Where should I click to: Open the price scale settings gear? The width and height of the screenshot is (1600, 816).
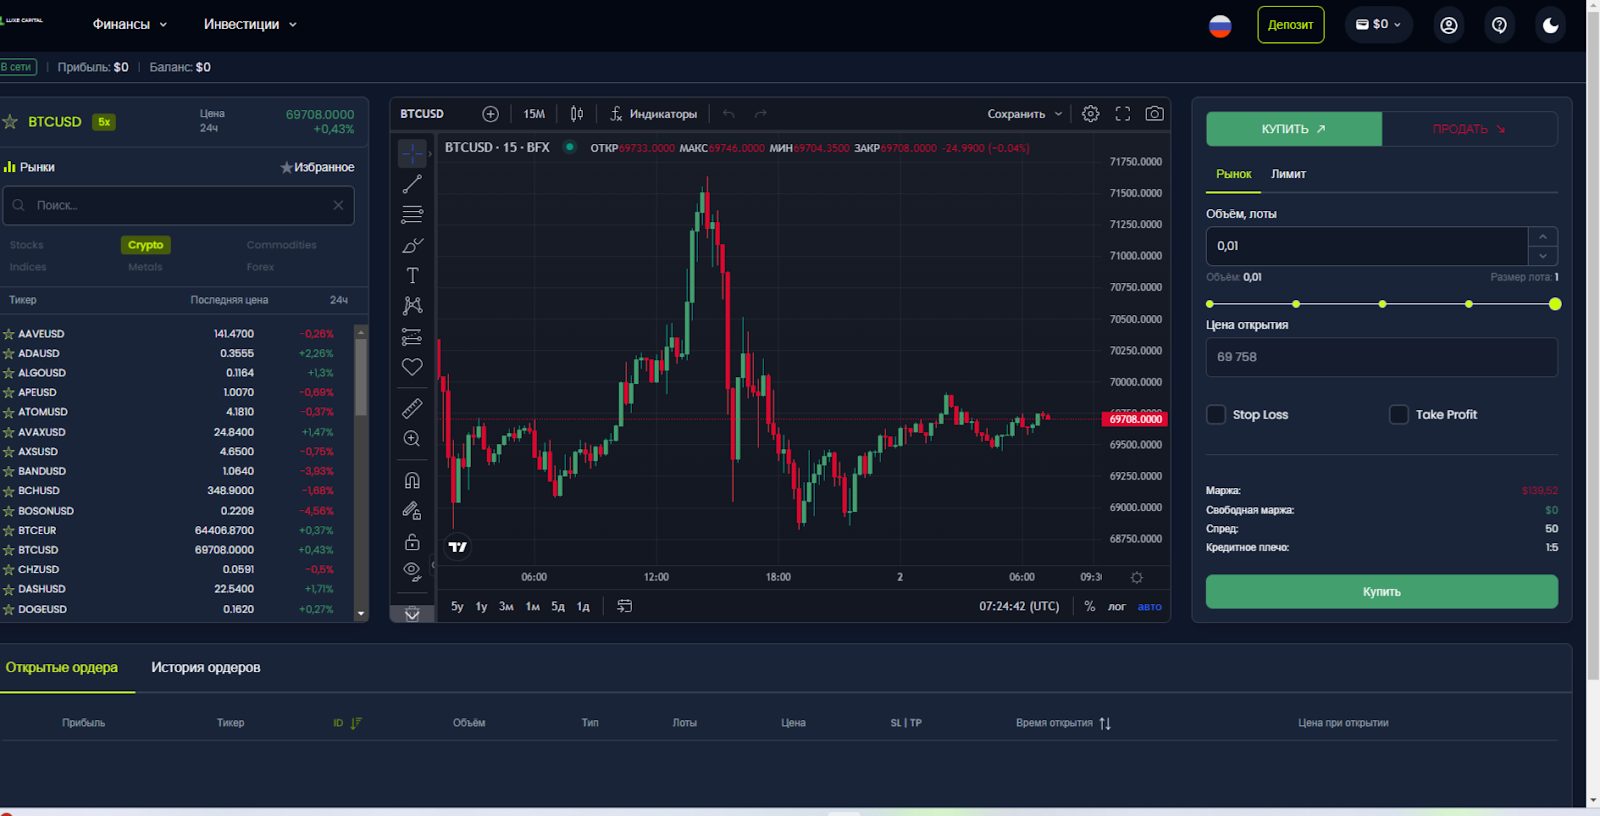pos(1137,577)
